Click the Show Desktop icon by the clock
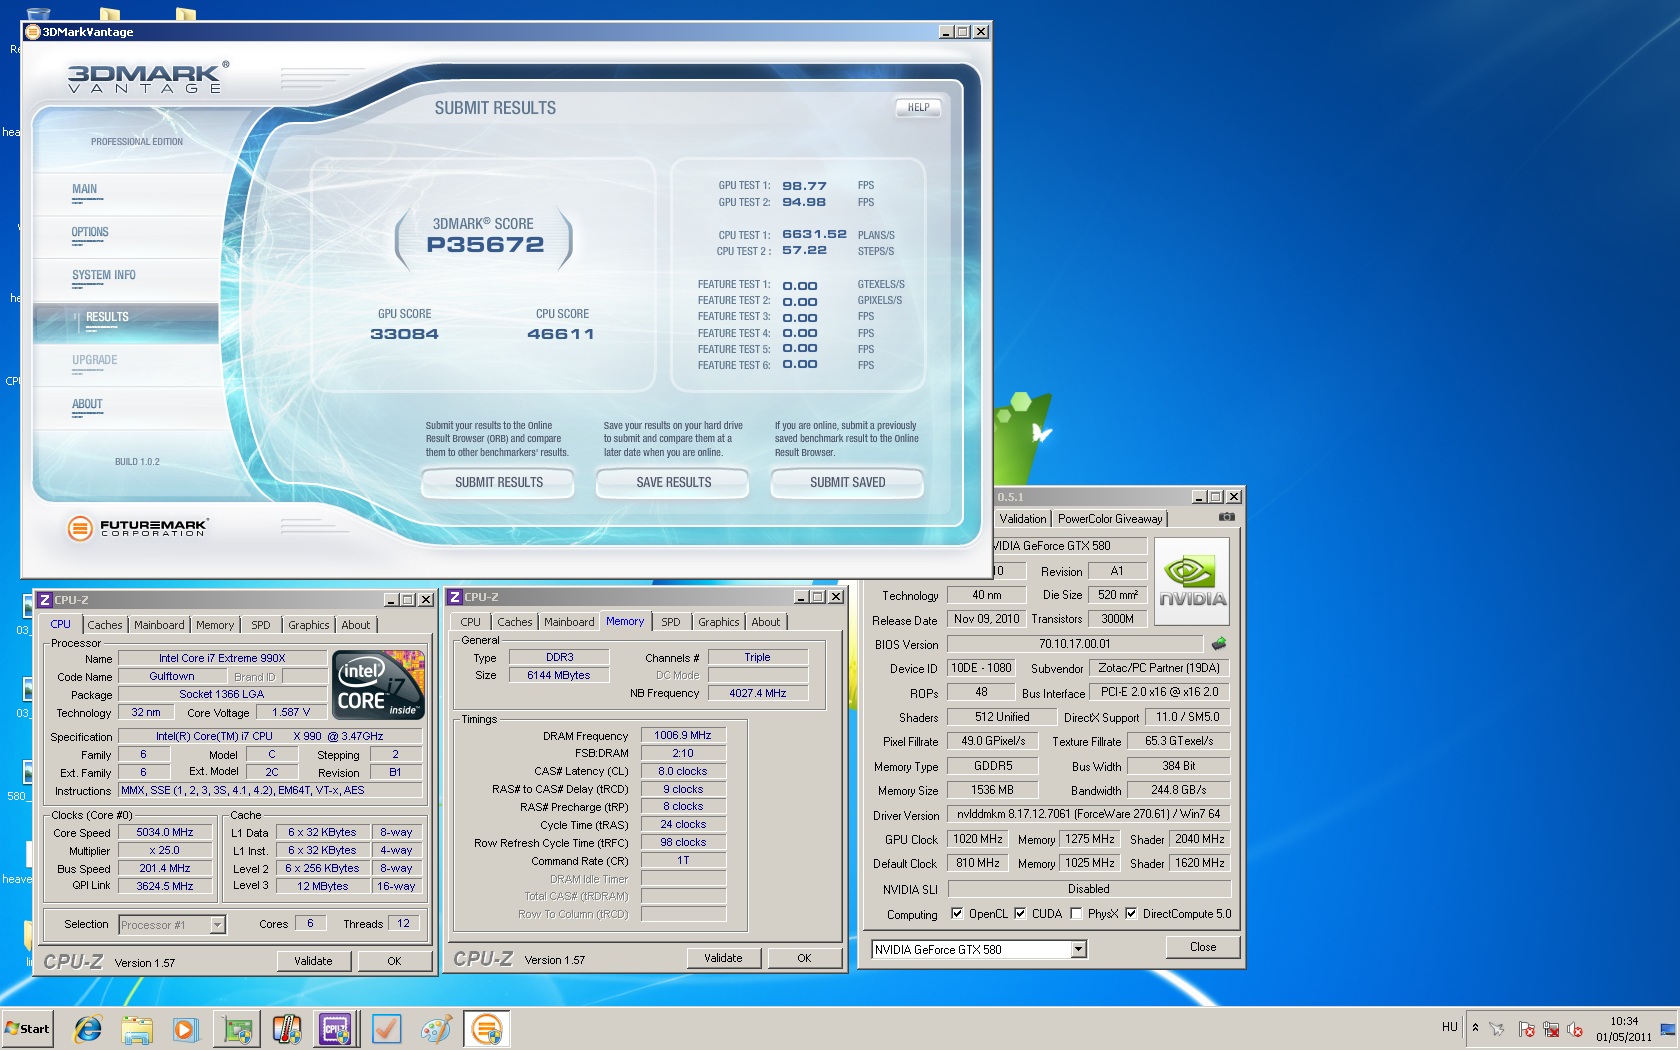Viewport: 1680px width, 1050px height. [1668, 1029]
